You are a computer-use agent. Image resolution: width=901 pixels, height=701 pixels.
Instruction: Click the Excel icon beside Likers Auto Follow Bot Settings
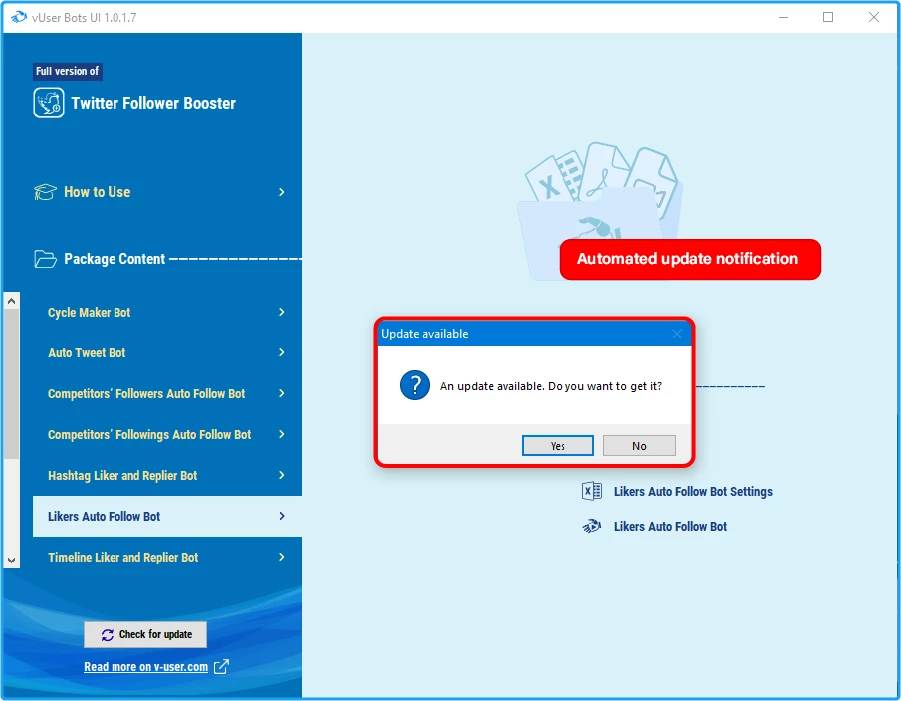tap(591, 491)
